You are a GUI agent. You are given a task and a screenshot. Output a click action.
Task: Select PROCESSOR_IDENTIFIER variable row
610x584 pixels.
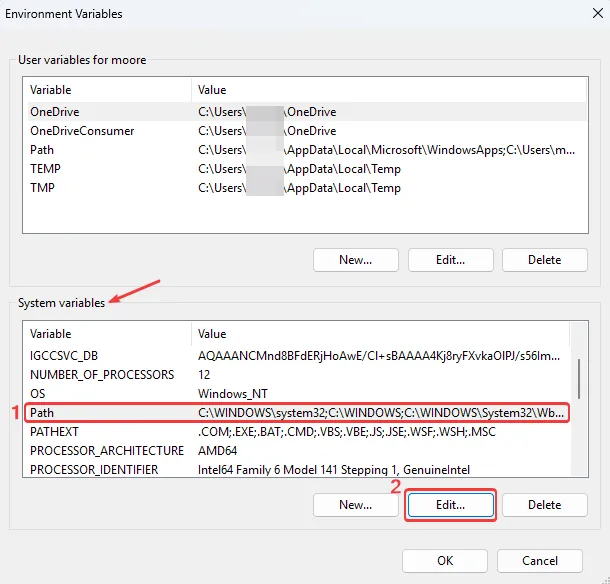click(x=300, y=469)
